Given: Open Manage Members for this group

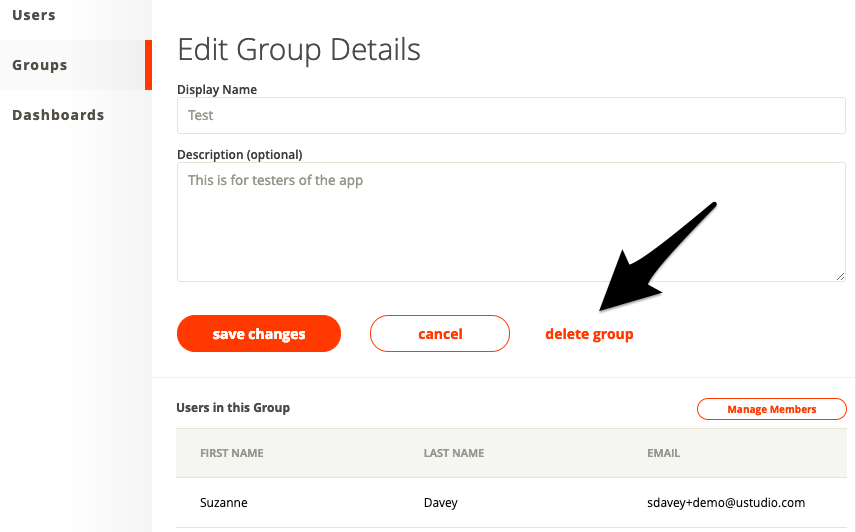Looking at the screenshot, I should point(771,409).
